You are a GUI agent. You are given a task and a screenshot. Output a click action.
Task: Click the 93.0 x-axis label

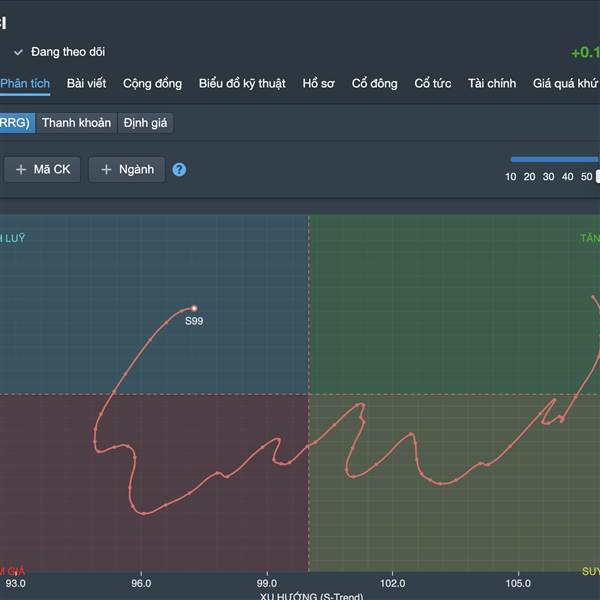[x=16, y=584]
